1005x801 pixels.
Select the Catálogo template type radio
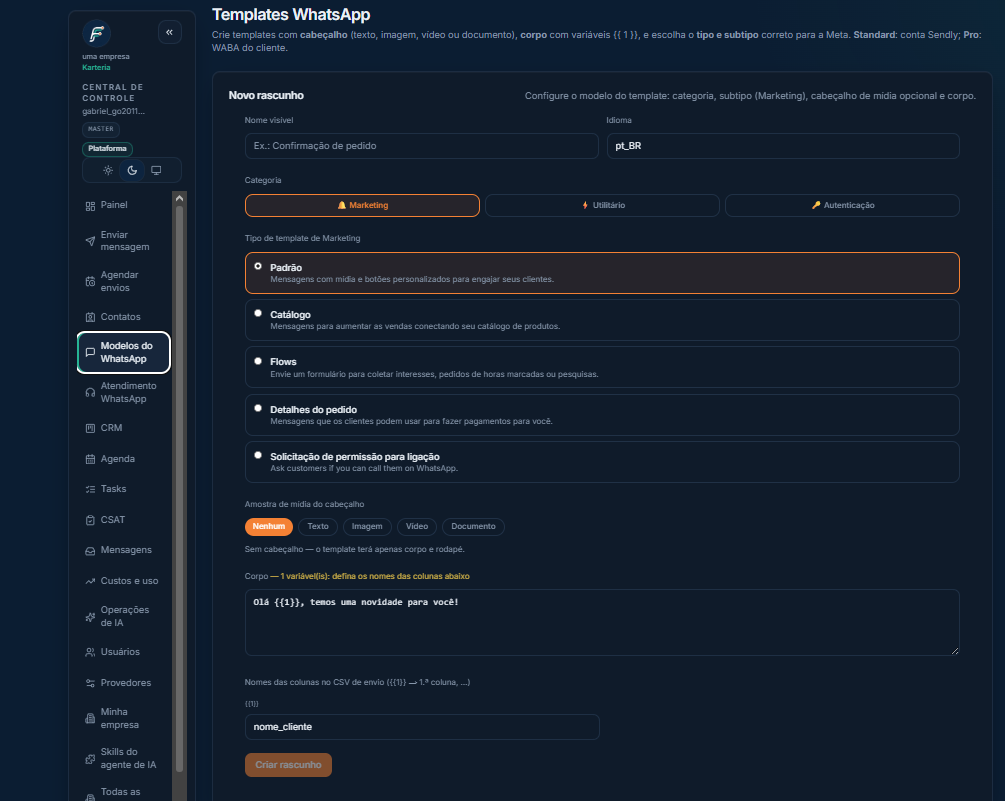(x=258, y=313)
